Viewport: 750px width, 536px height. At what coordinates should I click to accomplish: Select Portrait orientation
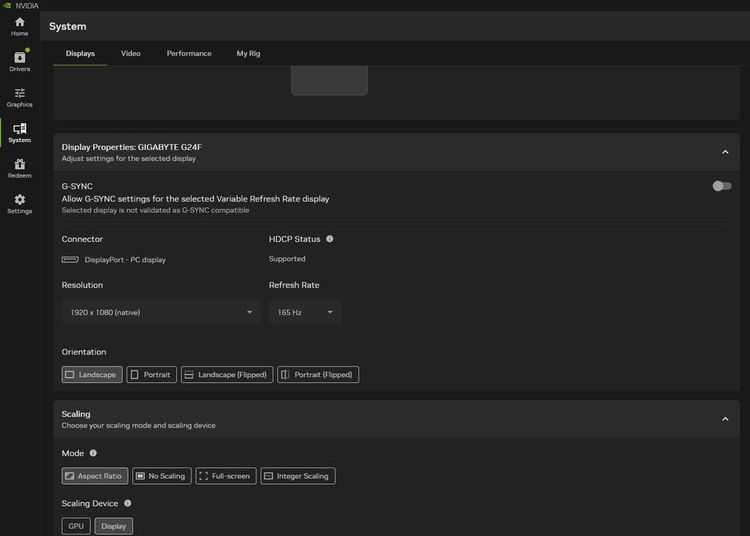point(152,375)
